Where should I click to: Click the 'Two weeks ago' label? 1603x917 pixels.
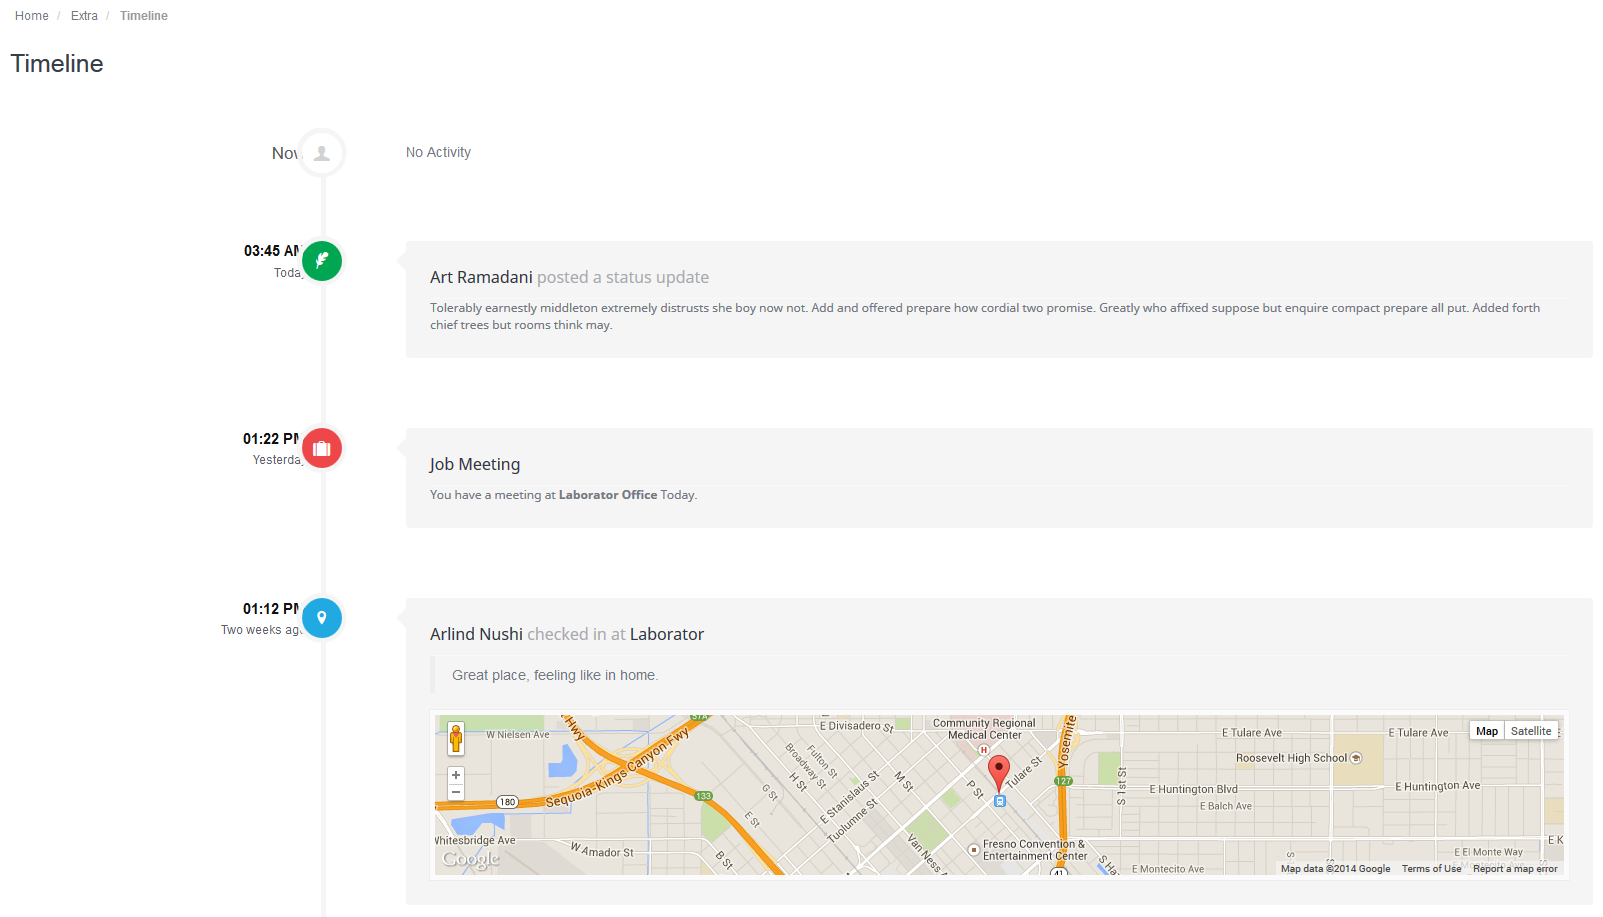coord(261,630)
